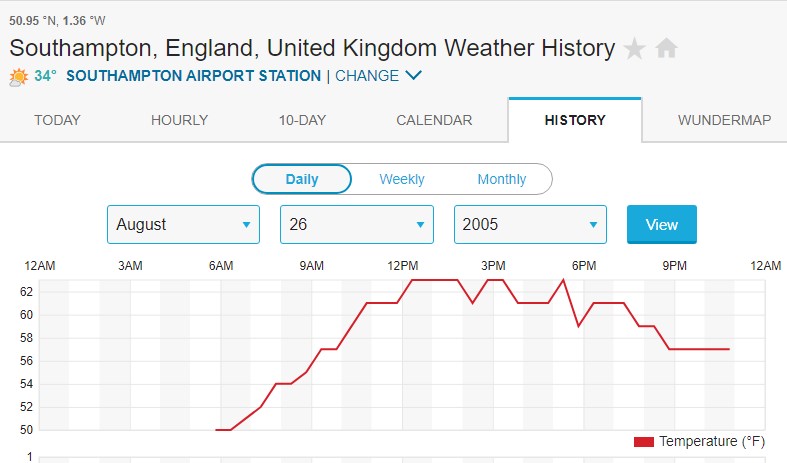The image size is (787, 463).
Task: Click the favorite star icon
Action: pyautogui.click(x=634, y=48)
